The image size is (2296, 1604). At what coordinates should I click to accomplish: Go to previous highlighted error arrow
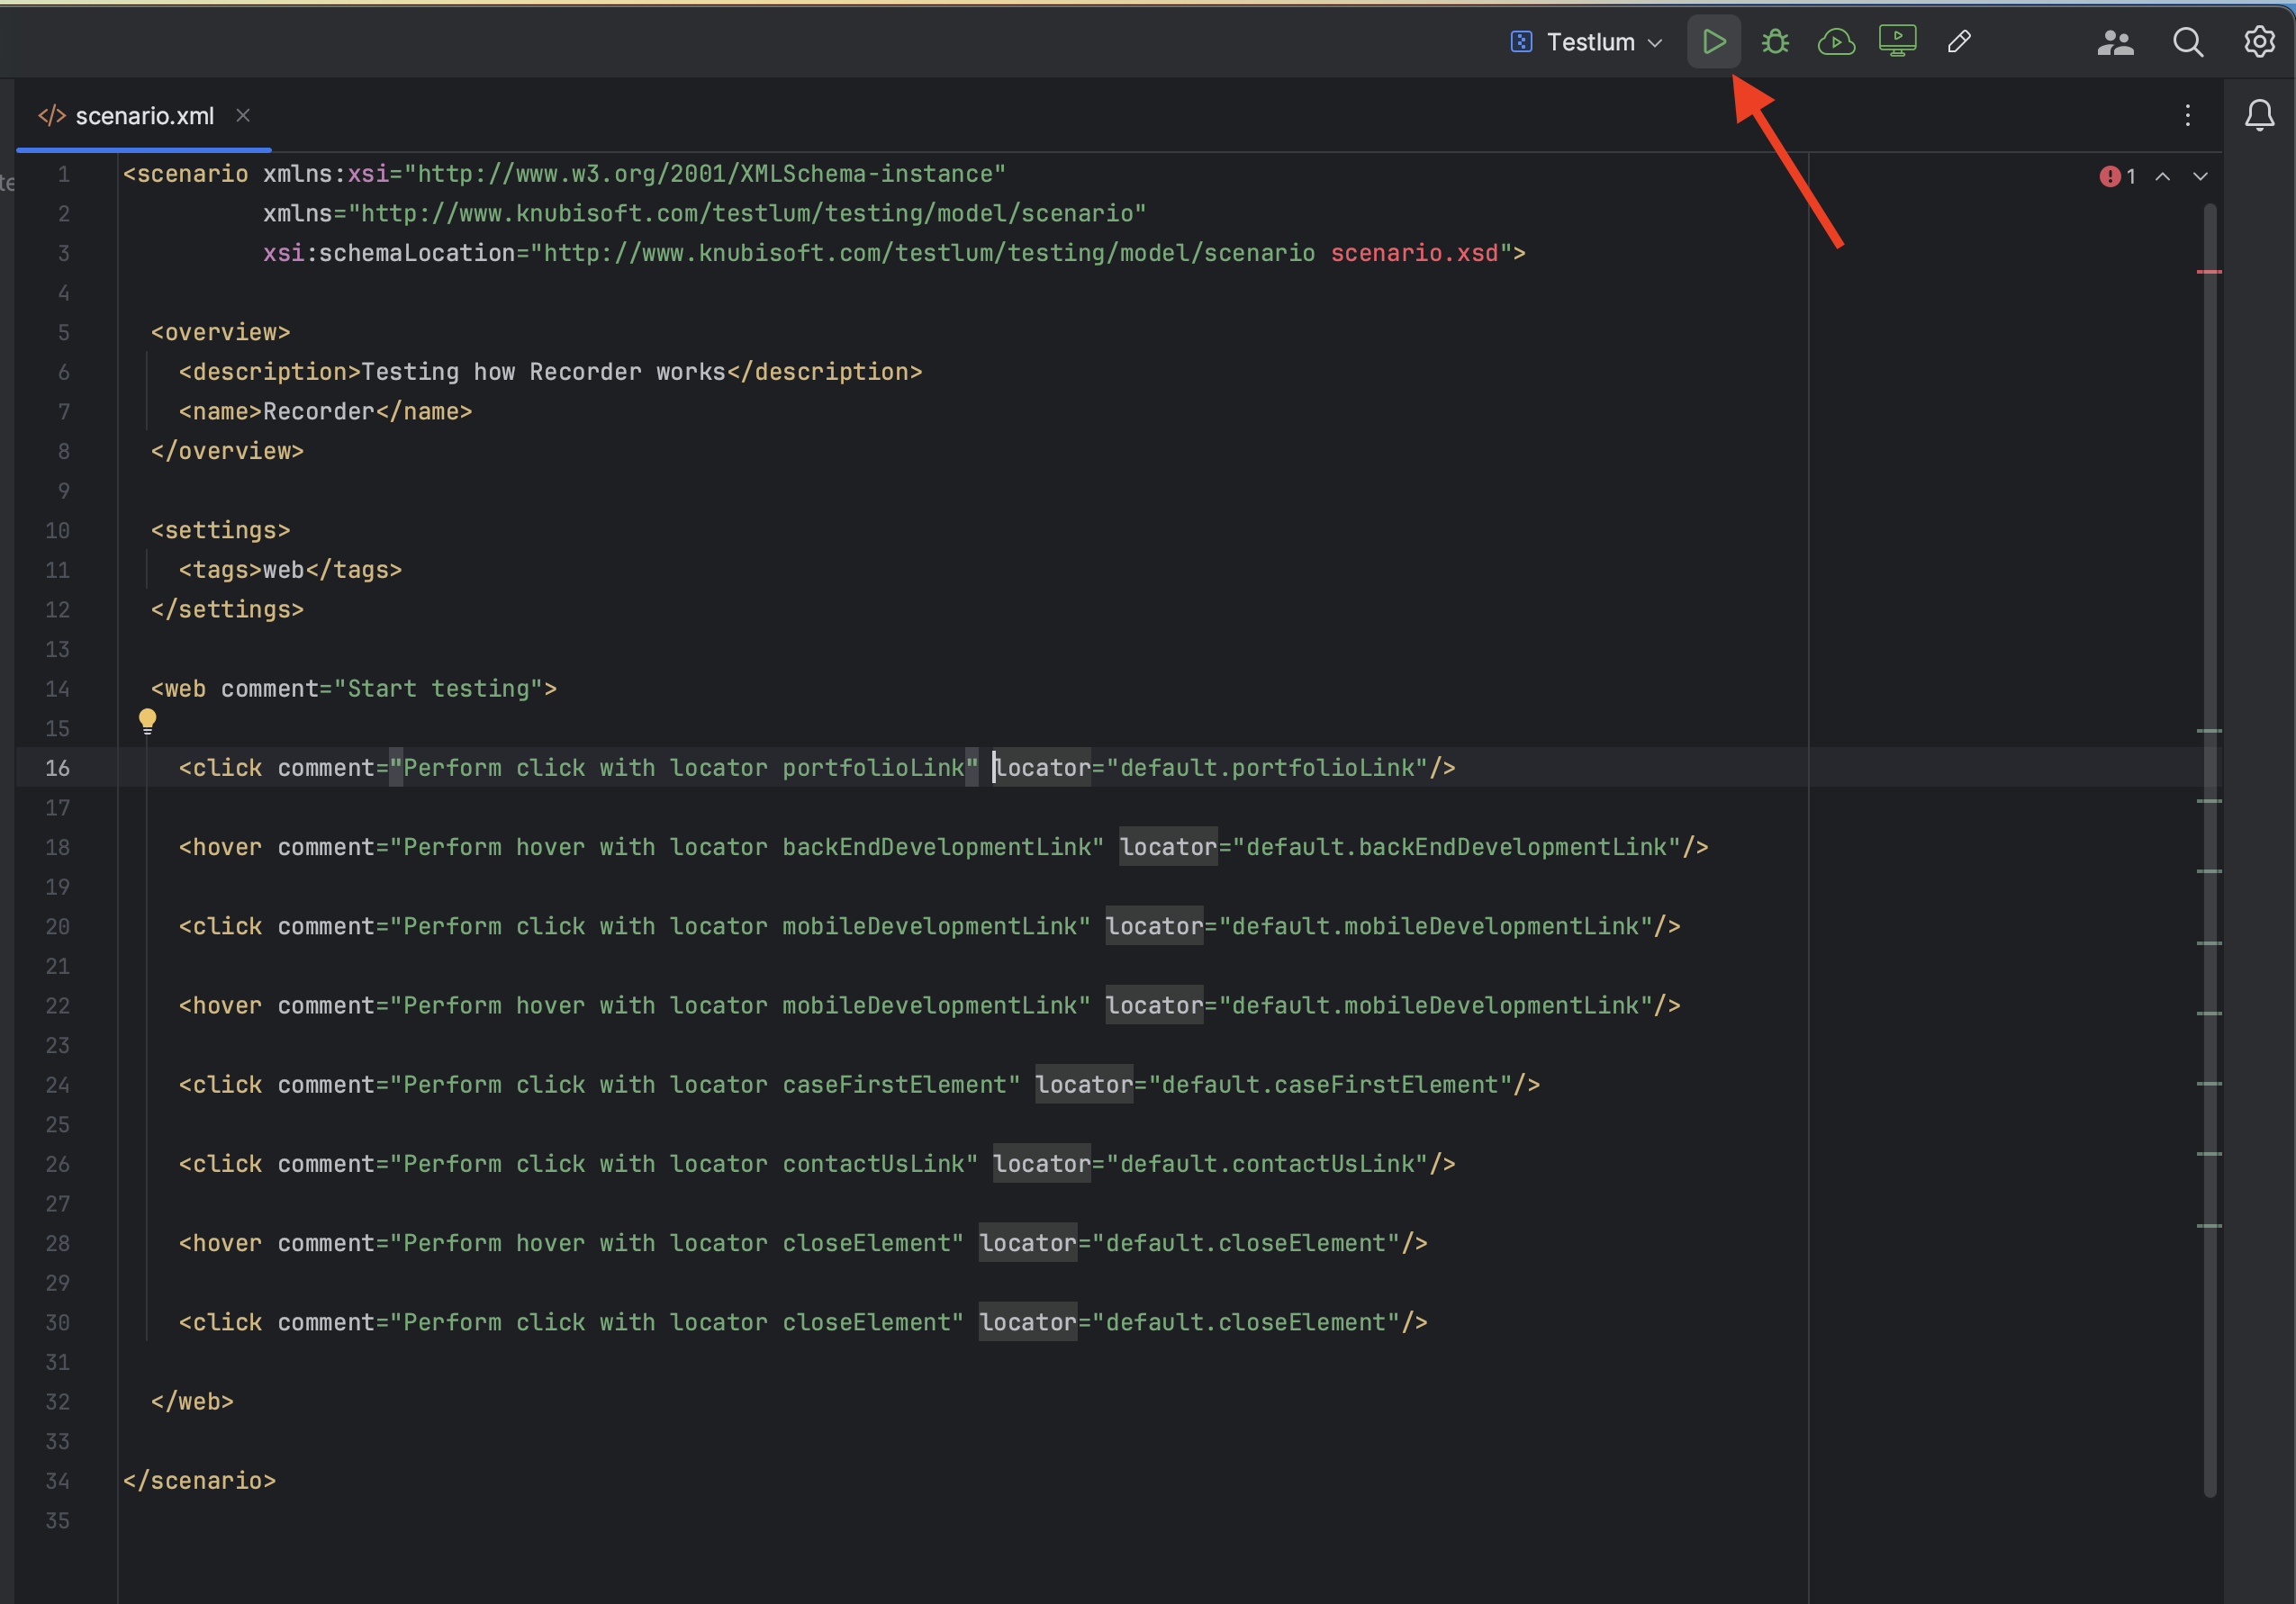(2162, 176)
